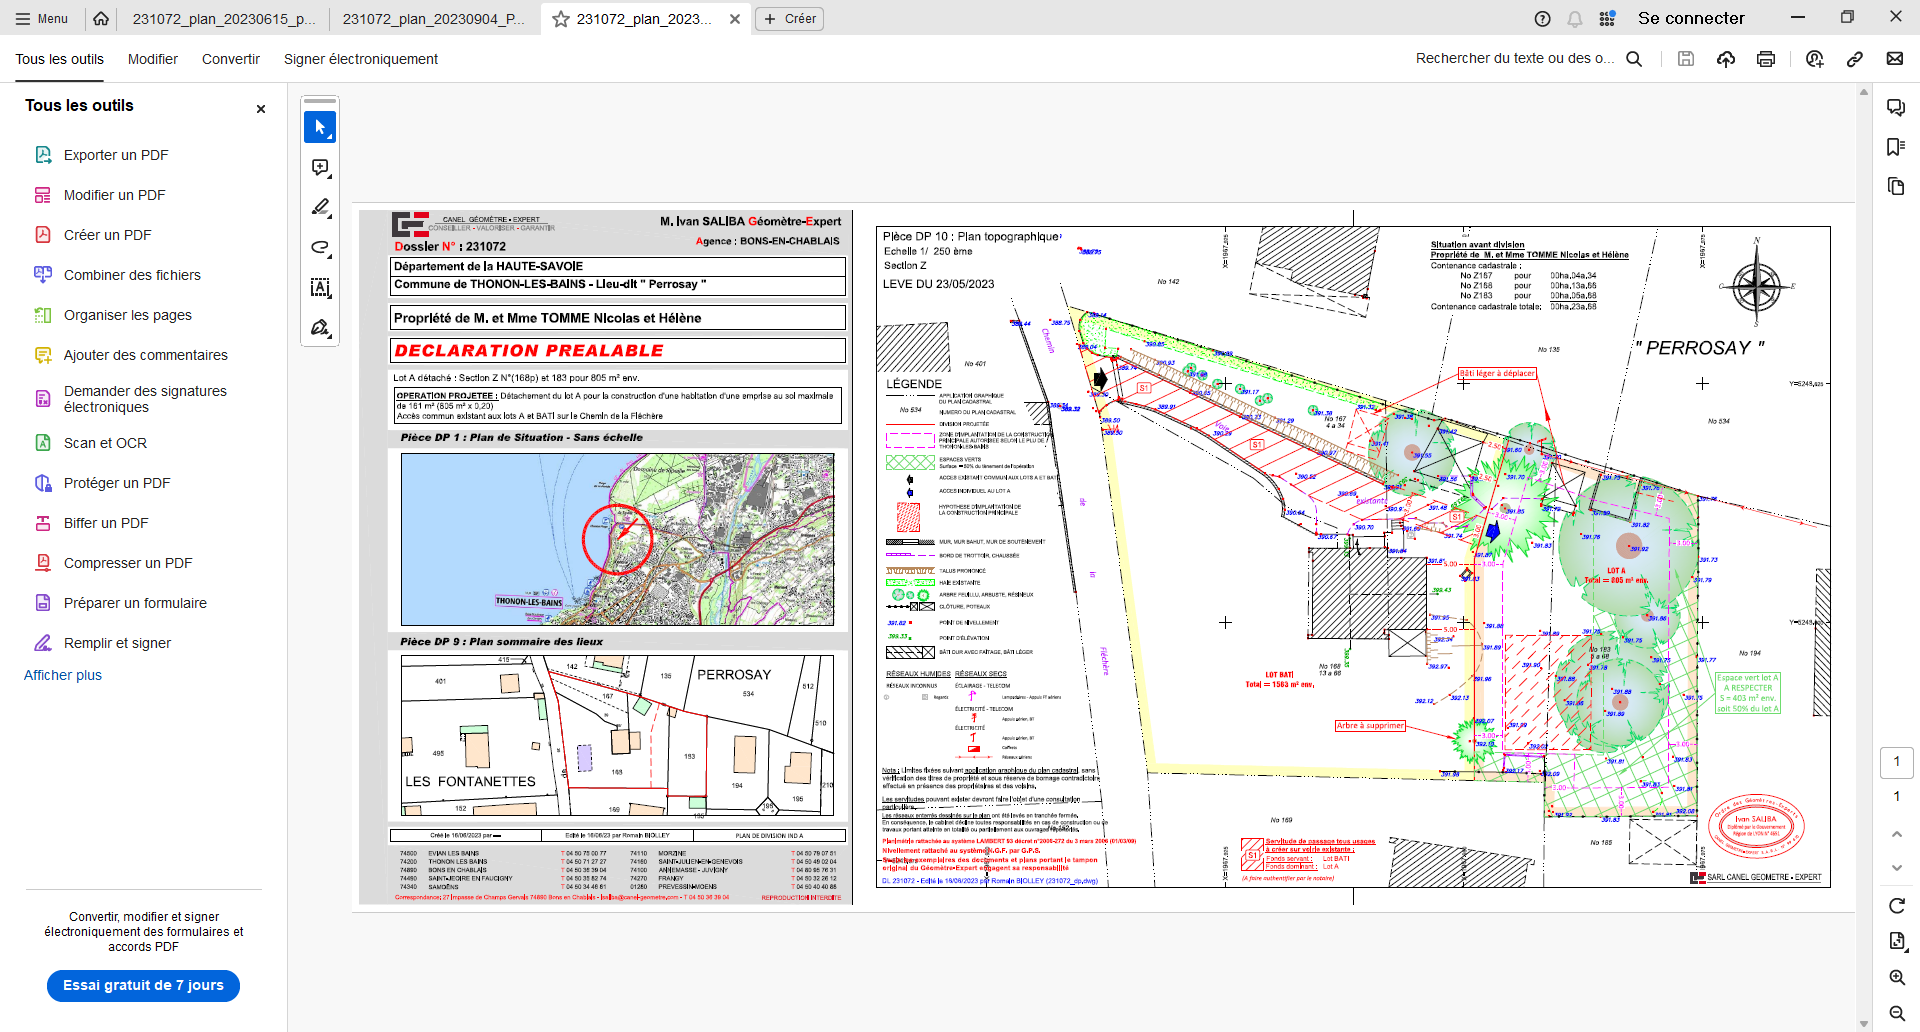The image size is (1920, 1032).
Task: Click the page number field
Action: tap(1896, 762)
